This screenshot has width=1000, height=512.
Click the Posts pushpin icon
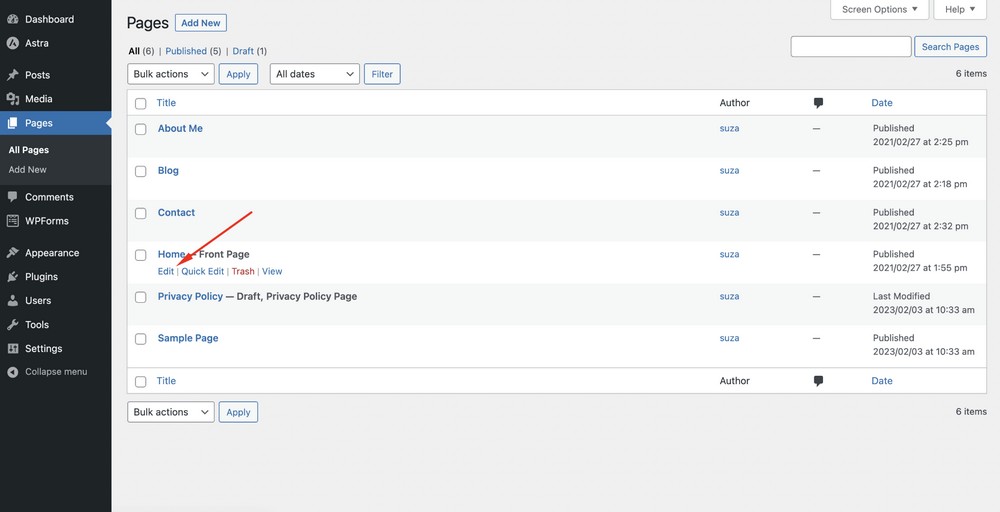13,75
